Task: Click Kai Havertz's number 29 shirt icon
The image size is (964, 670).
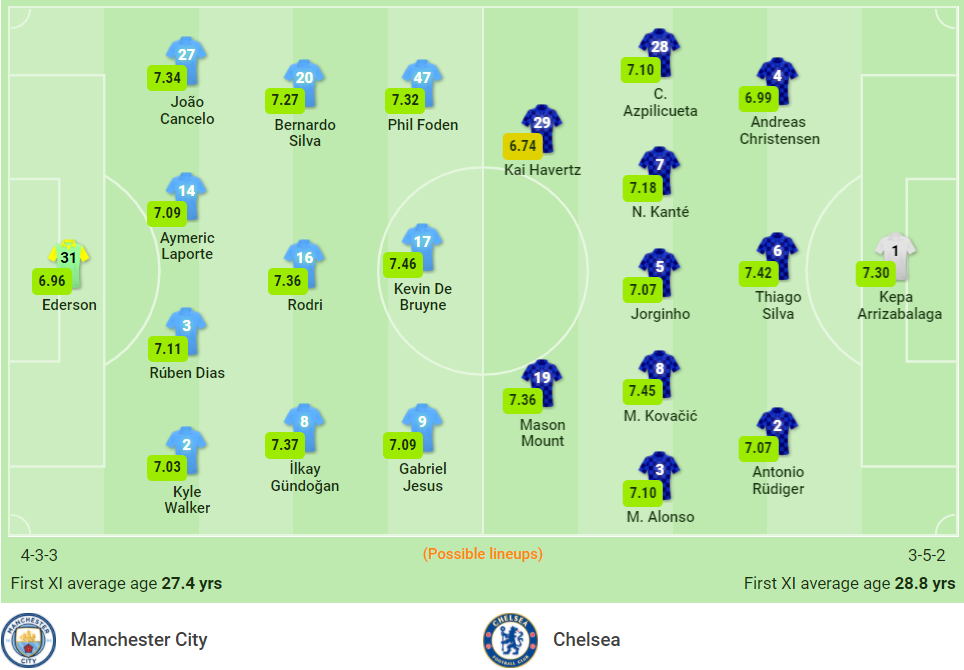Action: 542,128
